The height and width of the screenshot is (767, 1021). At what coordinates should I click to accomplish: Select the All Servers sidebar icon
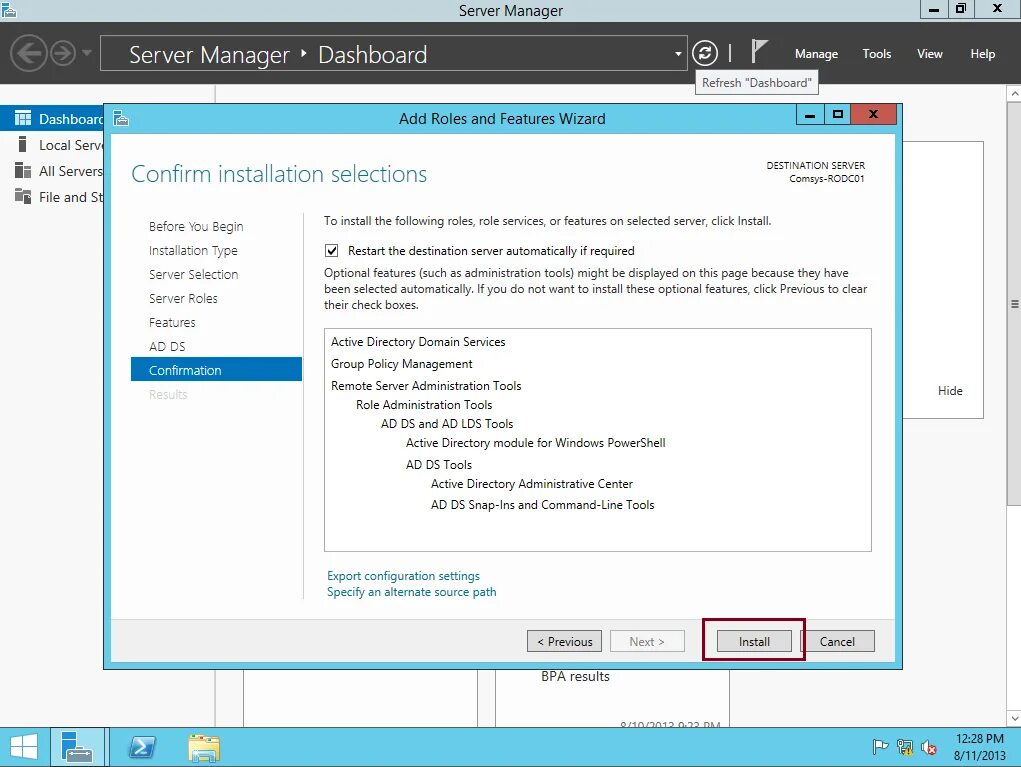click(23, 171)
